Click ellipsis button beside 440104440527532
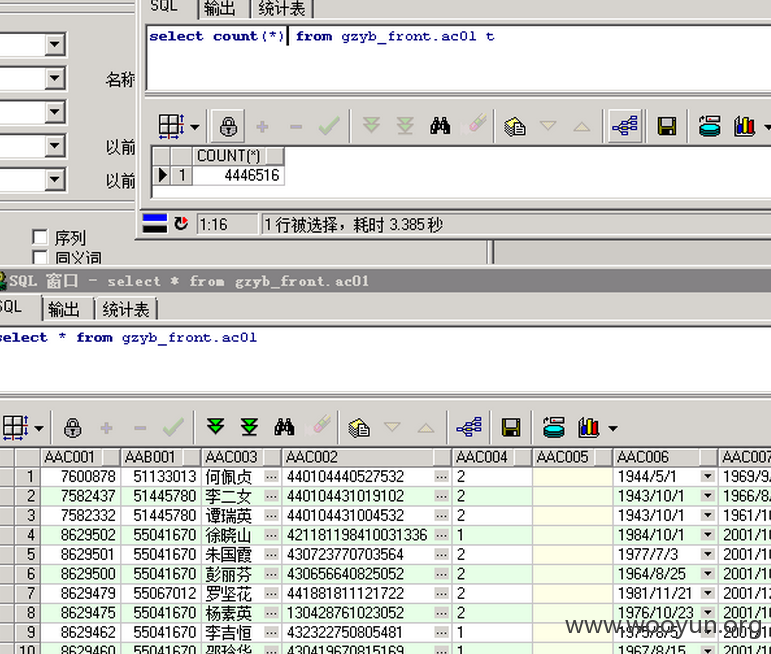 pyautogui.click(x=441, y=476)
